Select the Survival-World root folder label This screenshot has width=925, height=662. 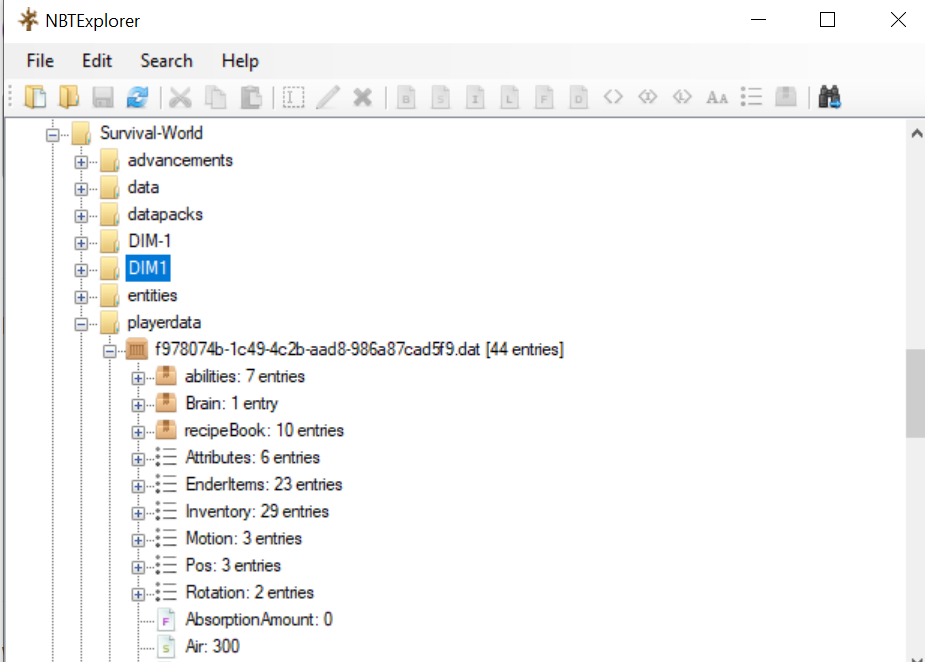coord(151,133)
